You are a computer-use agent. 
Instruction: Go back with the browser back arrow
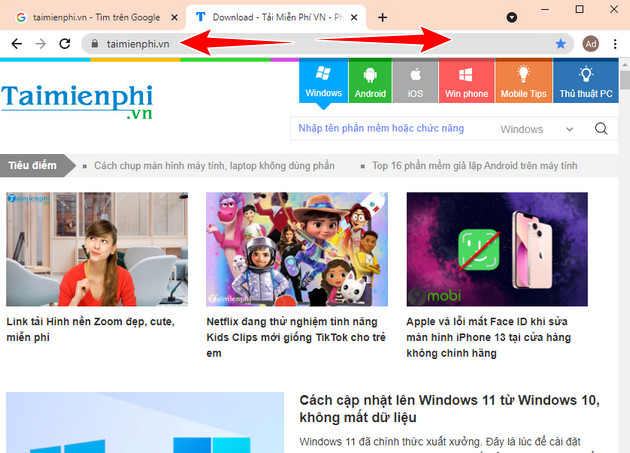pos(16,43)
